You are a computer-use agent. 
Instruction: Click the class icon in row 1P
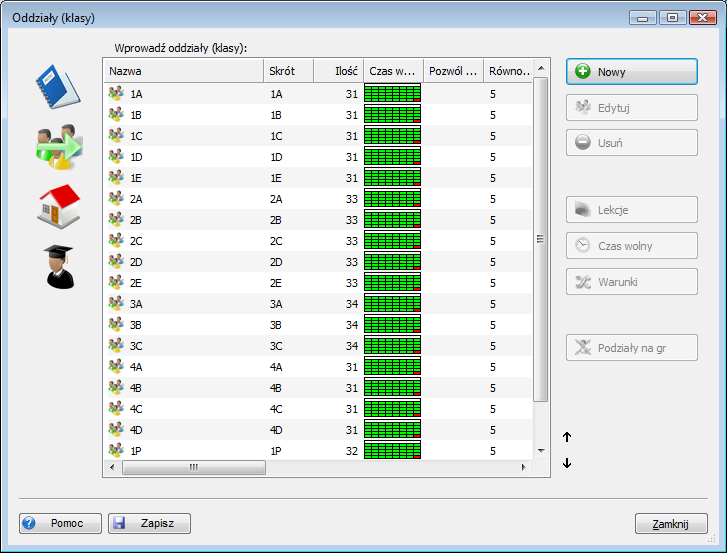tap(116, 450)
